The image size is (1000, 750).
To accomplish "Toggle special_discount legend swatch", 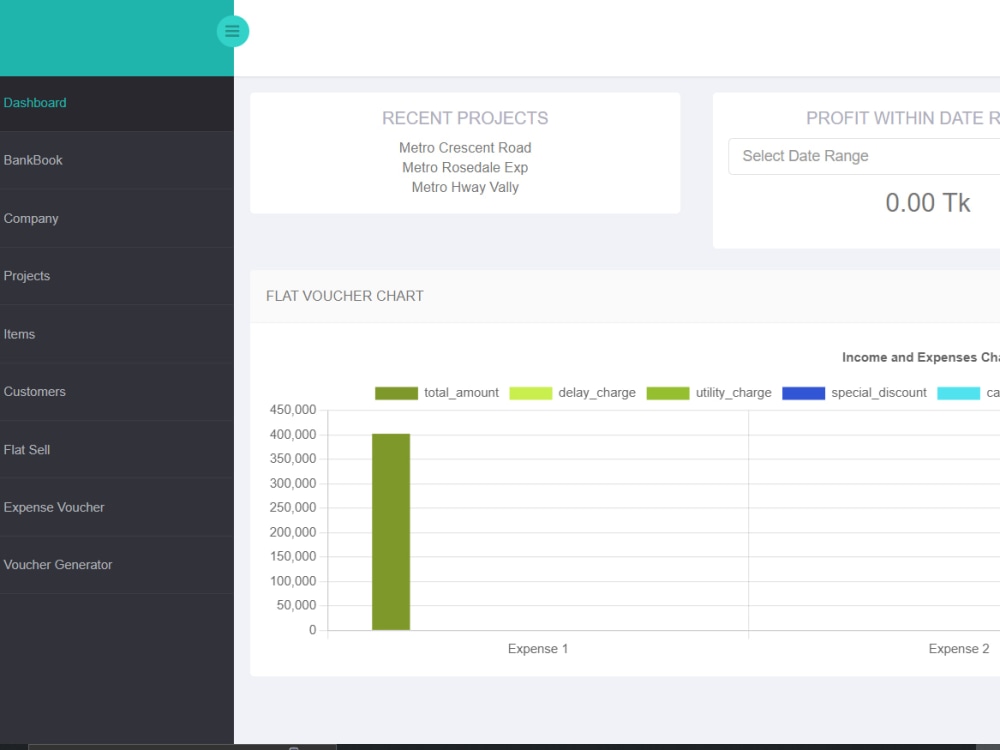I will point(803,393).
